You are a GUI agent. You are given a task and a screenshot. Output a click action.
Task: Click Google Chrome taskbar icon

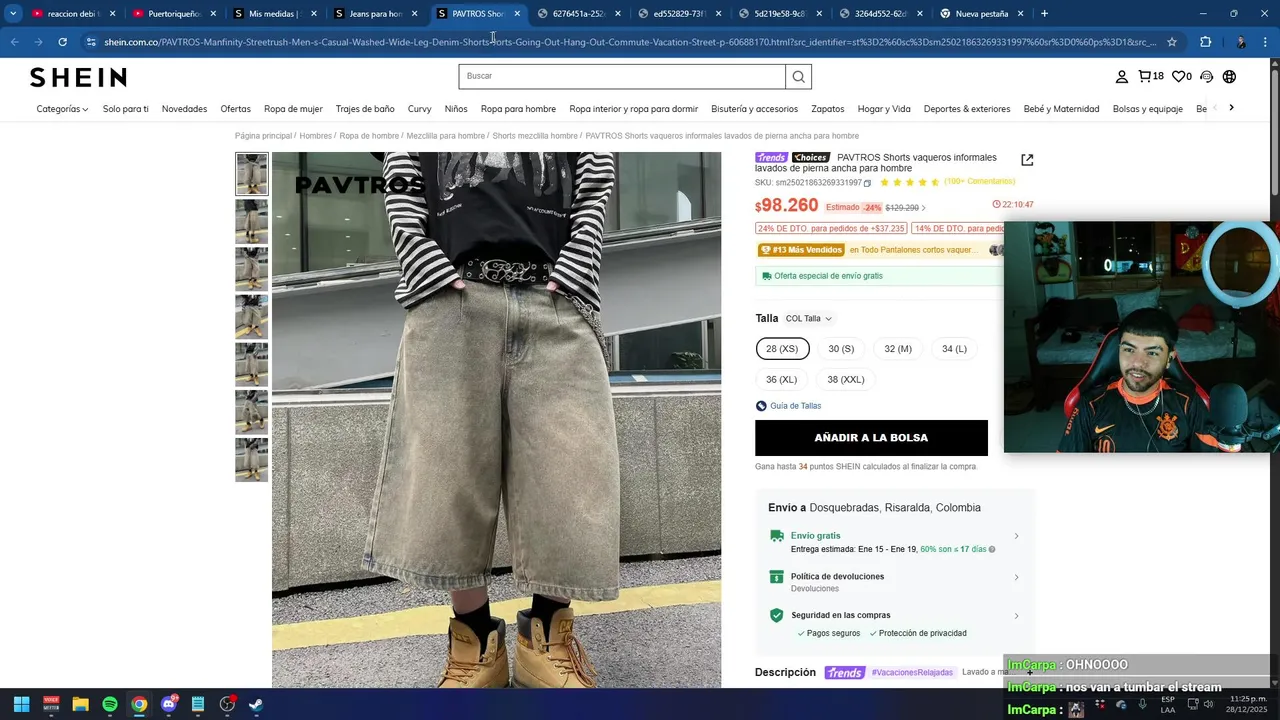[139, 704]
